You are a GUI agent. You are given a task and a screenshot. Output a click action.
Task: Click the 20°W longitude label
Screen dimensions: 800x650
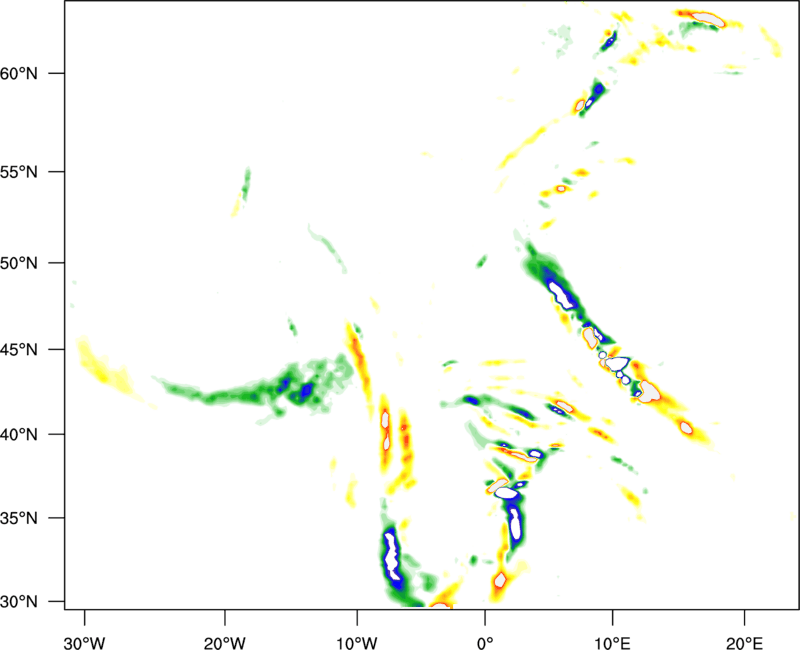(x=225, y=643)
